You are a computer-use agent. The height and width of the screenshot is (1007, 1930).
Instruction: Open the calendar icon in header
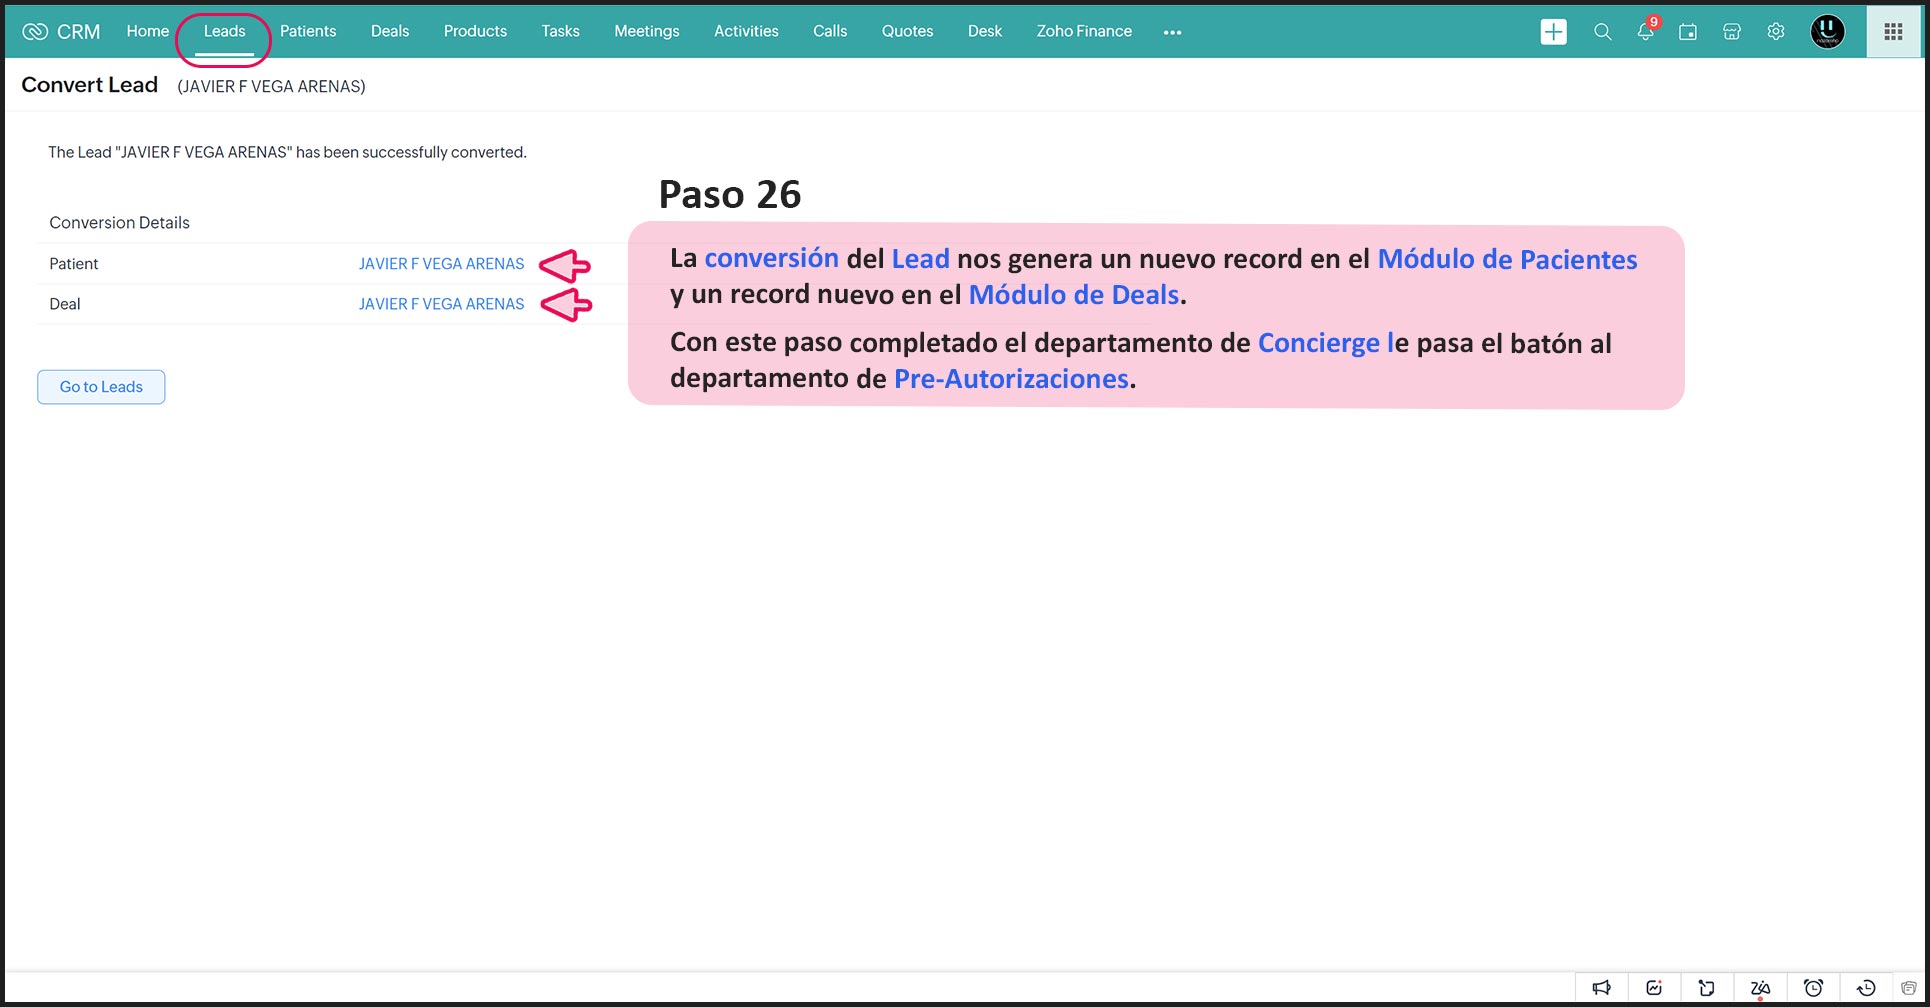[x=1688, y=32]
